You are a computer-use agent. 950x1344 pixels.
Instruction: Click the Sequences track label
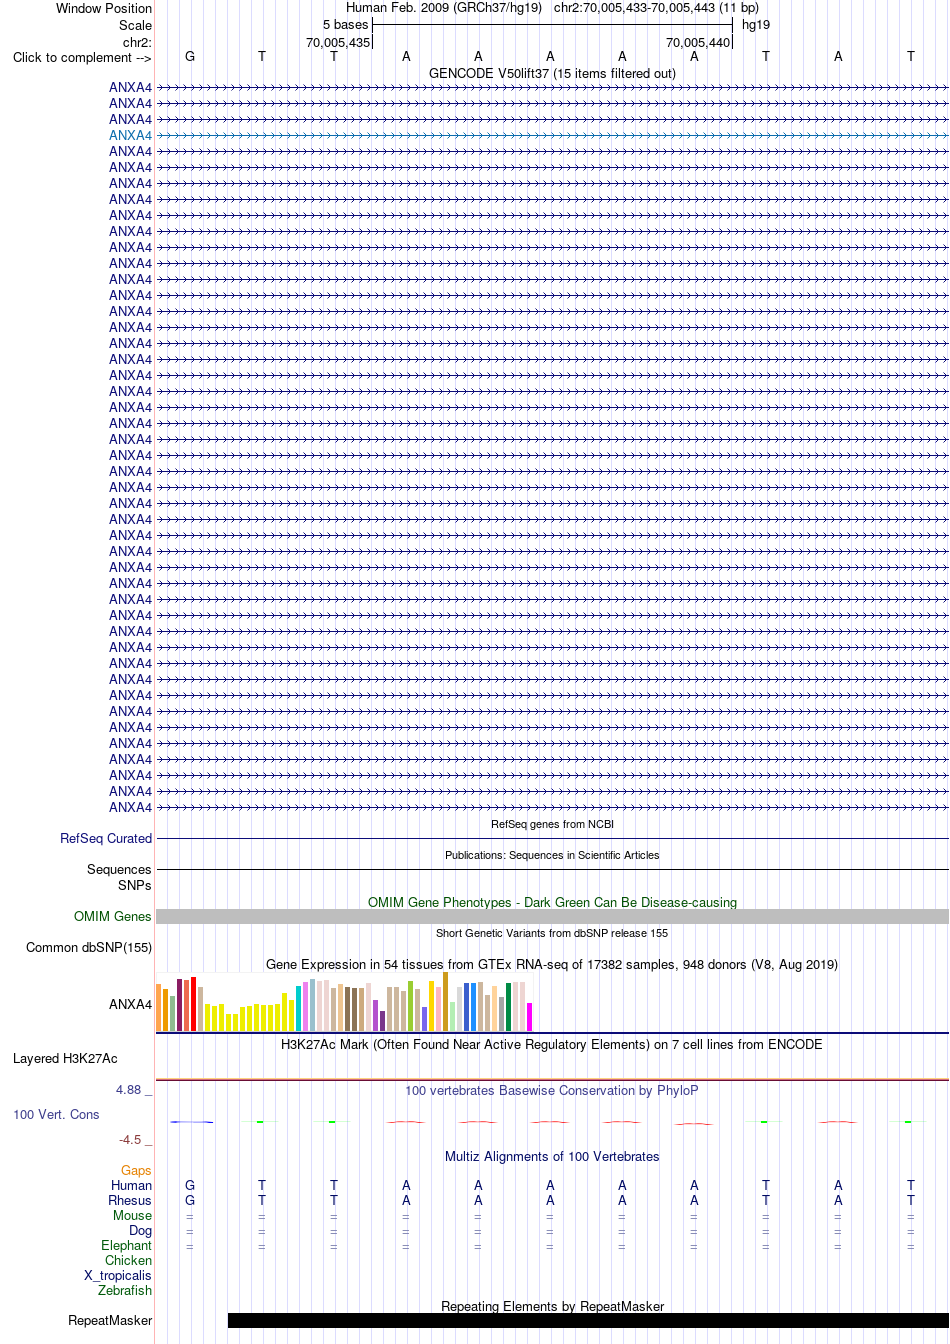coord(119,869)
